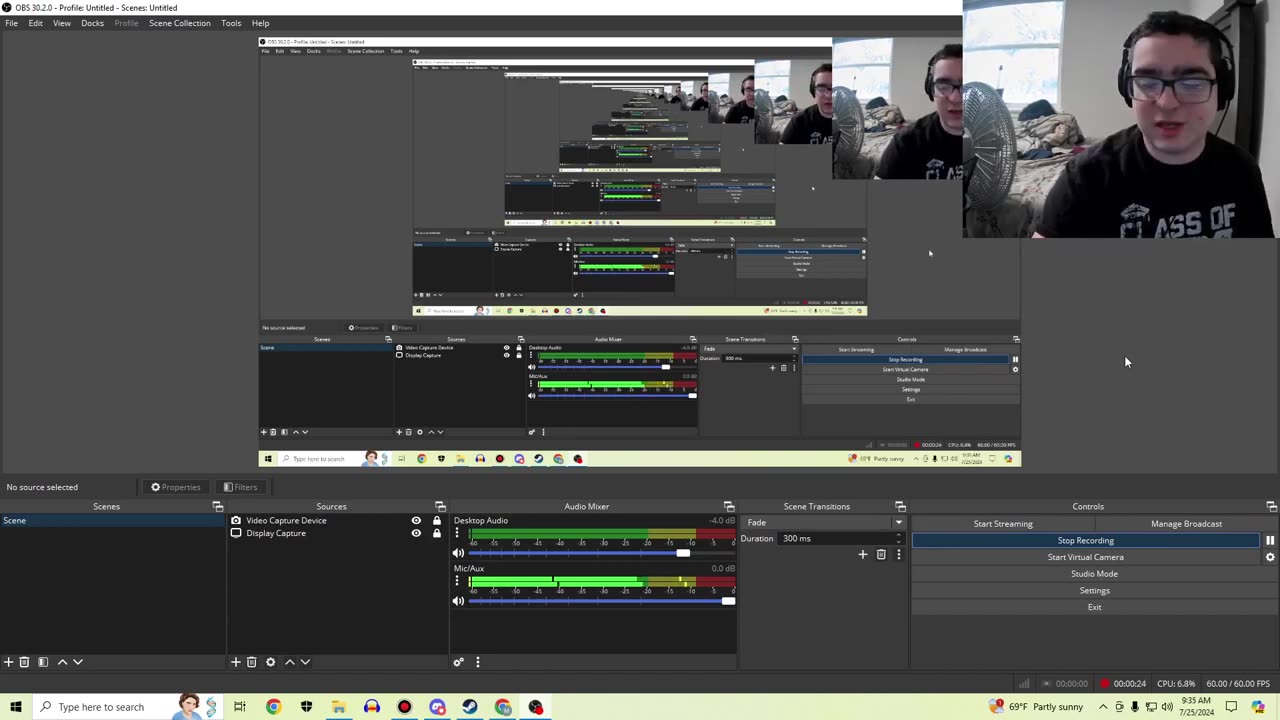Open the Edit menu
Viewport: 1280px width, 720px height.
coord(35,23)
